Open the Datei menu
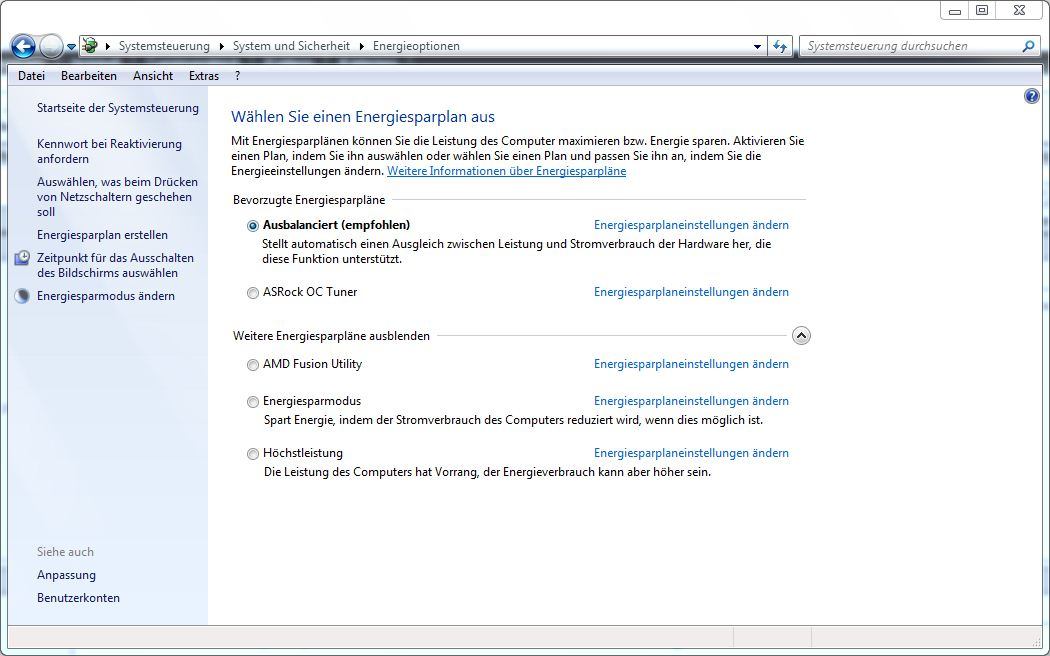1050x656 pixels. pos(31,76)
